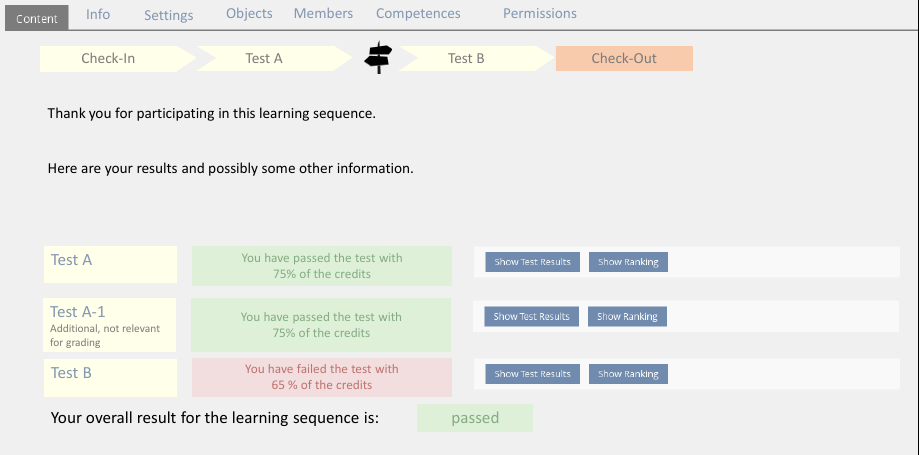Click the signpost icon in the sequence
The image size is (919, 455).
[378, 58]
